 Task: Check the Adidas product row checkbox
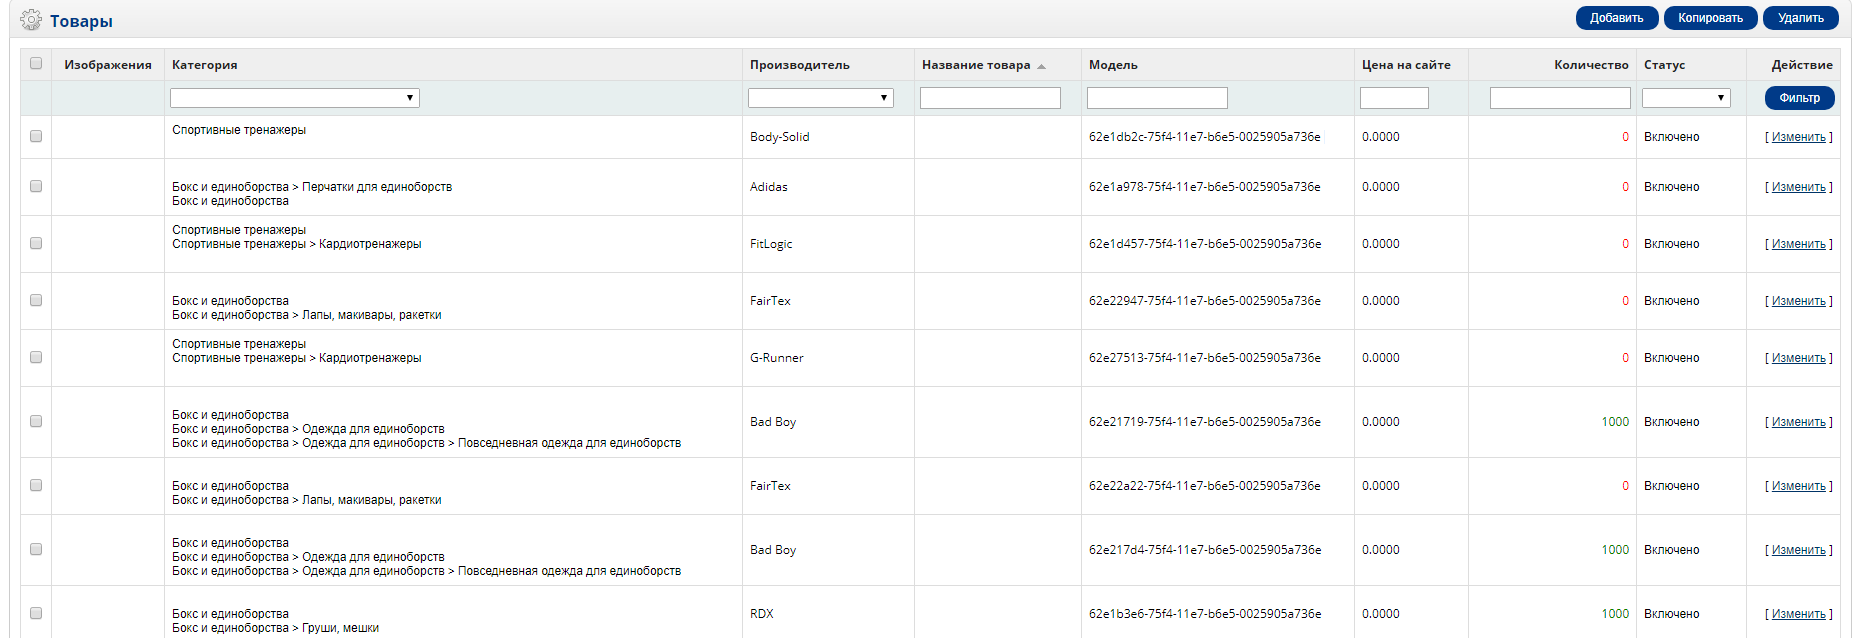36,186
